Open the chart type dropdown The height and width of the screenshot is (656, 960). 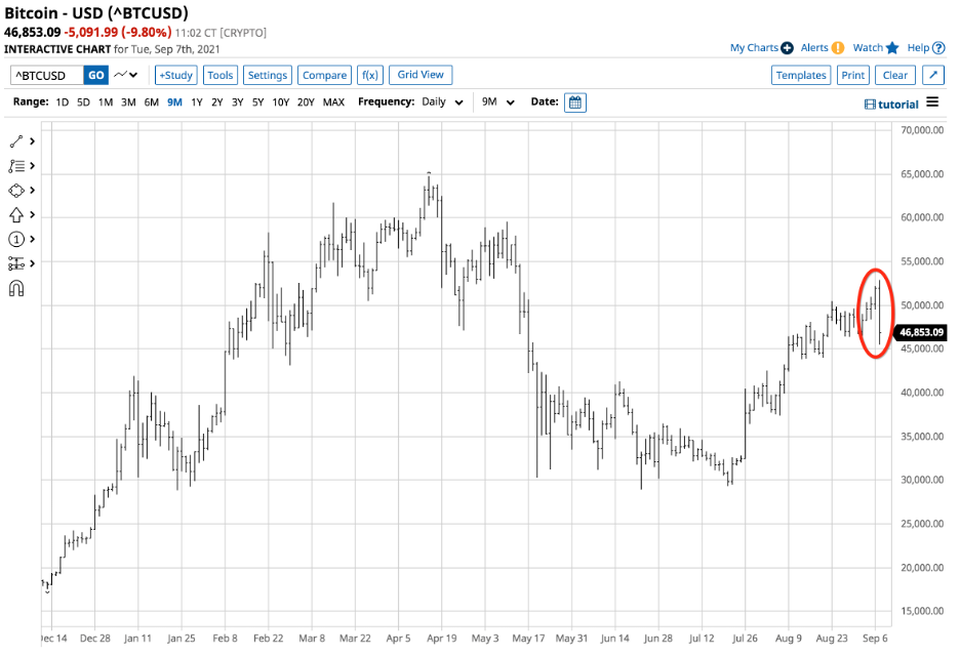coord(126,75)
